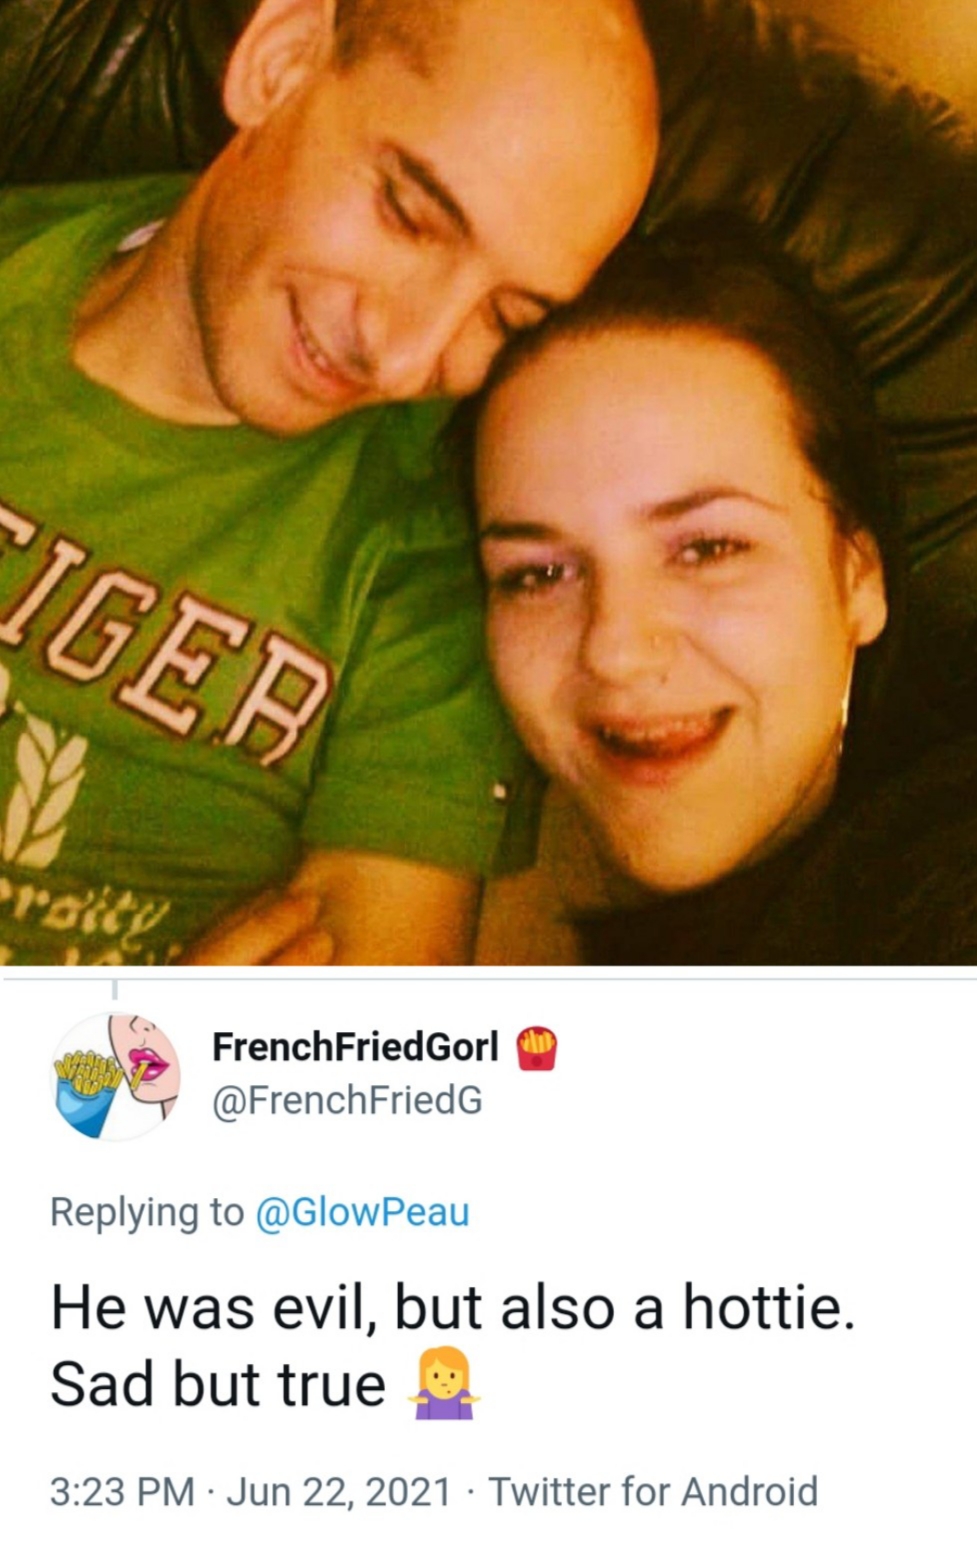977x1561 pixels.
Task: Open the attached photo of the couple
Action: [488, 482]
